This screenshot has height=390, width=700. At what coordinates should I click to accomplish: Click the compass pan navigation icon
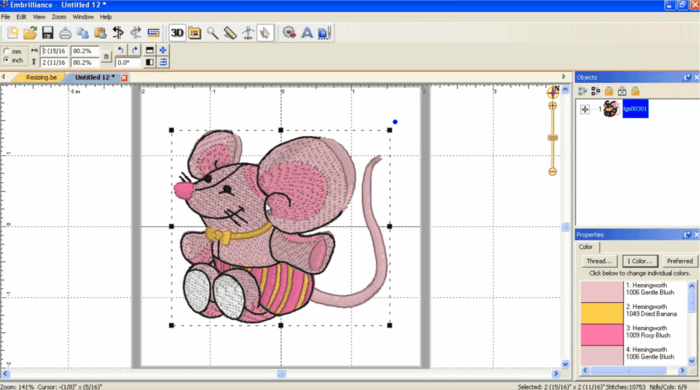[553, 92]
